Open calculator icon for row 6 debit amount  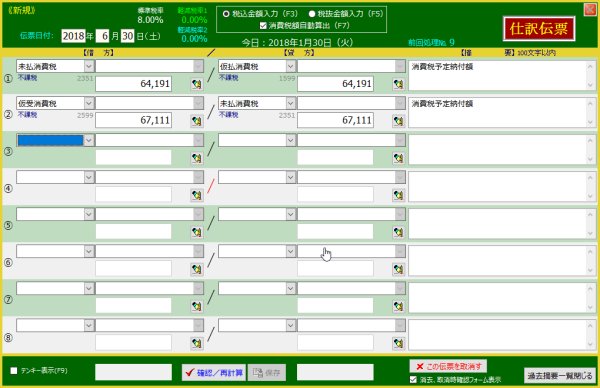pos(197,269)
